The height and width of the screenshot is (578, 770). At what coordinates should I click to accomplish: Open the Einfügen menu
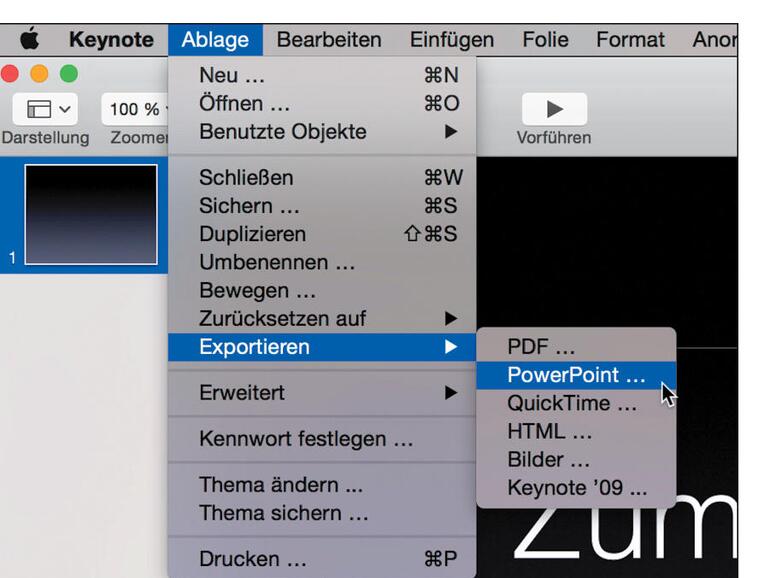tap(452, 40)
